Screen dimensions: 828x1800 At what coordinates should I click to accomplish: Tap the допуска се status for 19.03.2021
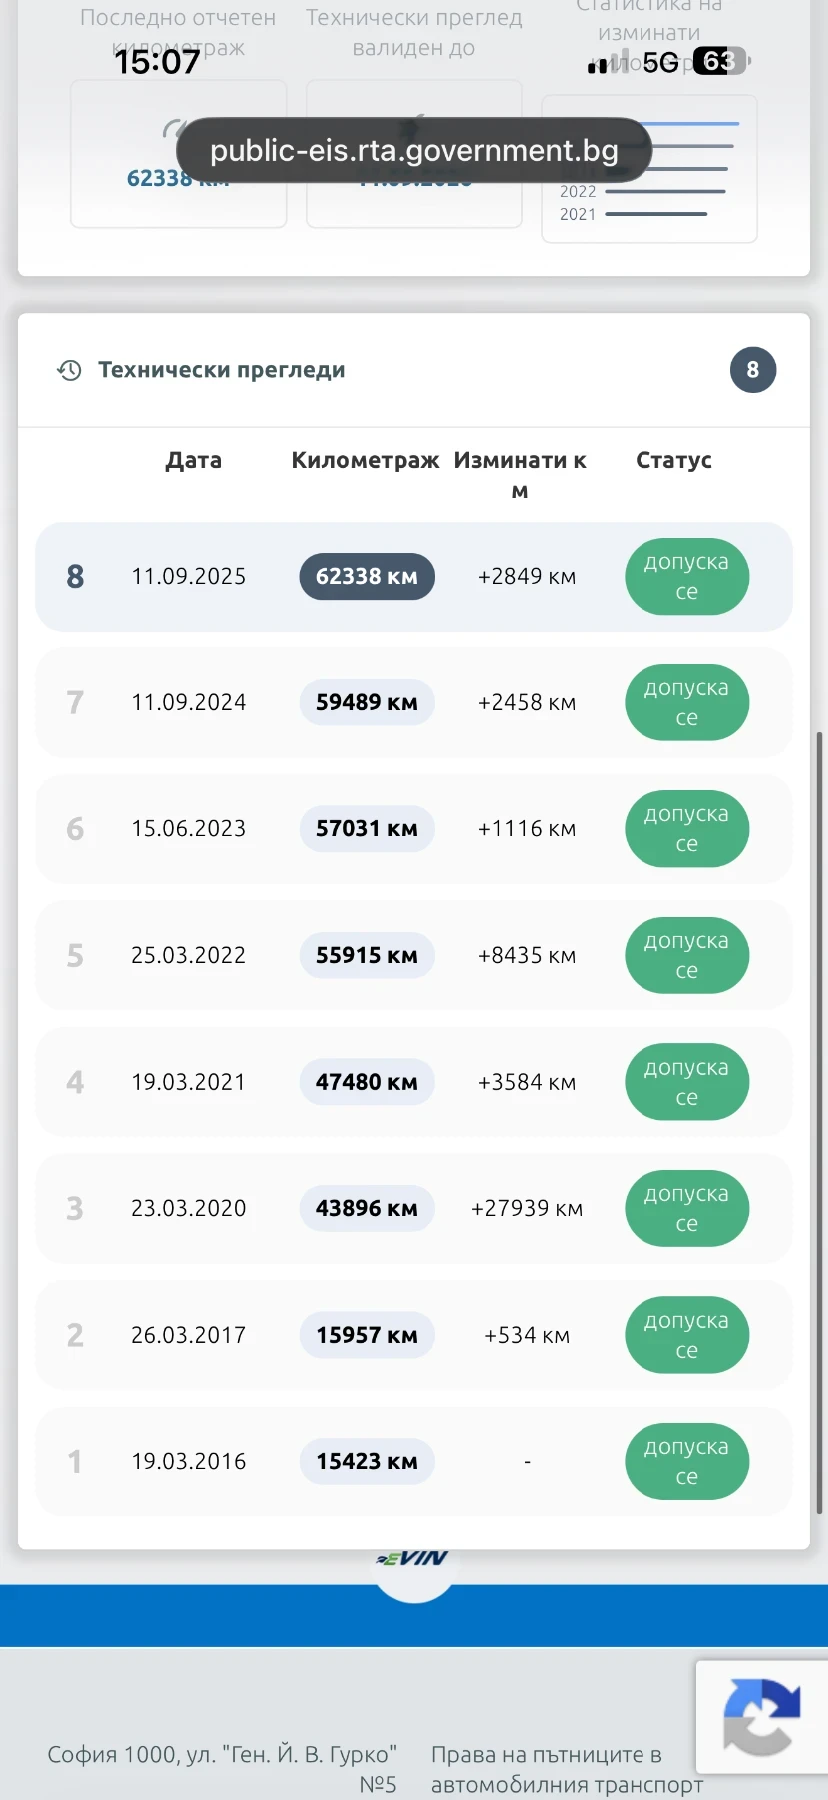[x=687, y=1082]
